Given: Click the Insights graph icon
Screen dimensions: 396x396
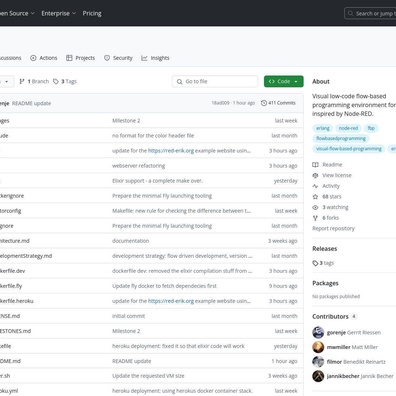Looking at the screenshot, I should (144, 58).
